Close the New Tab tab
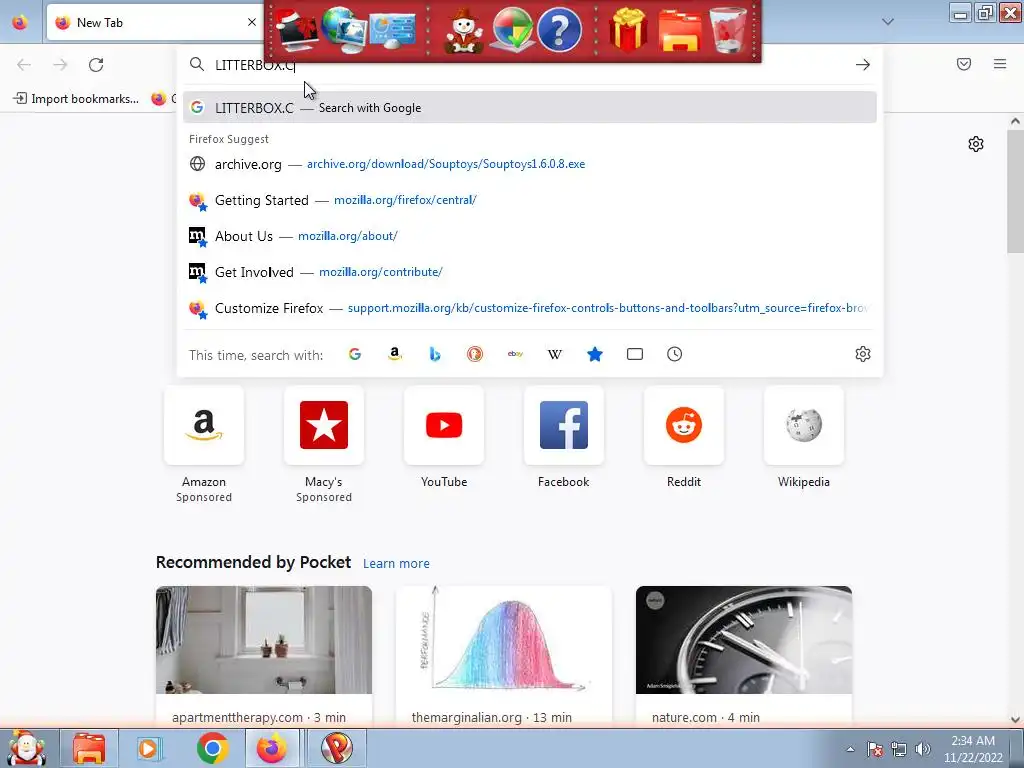This screenshot has width=1024, height=768. click(251, 22)
